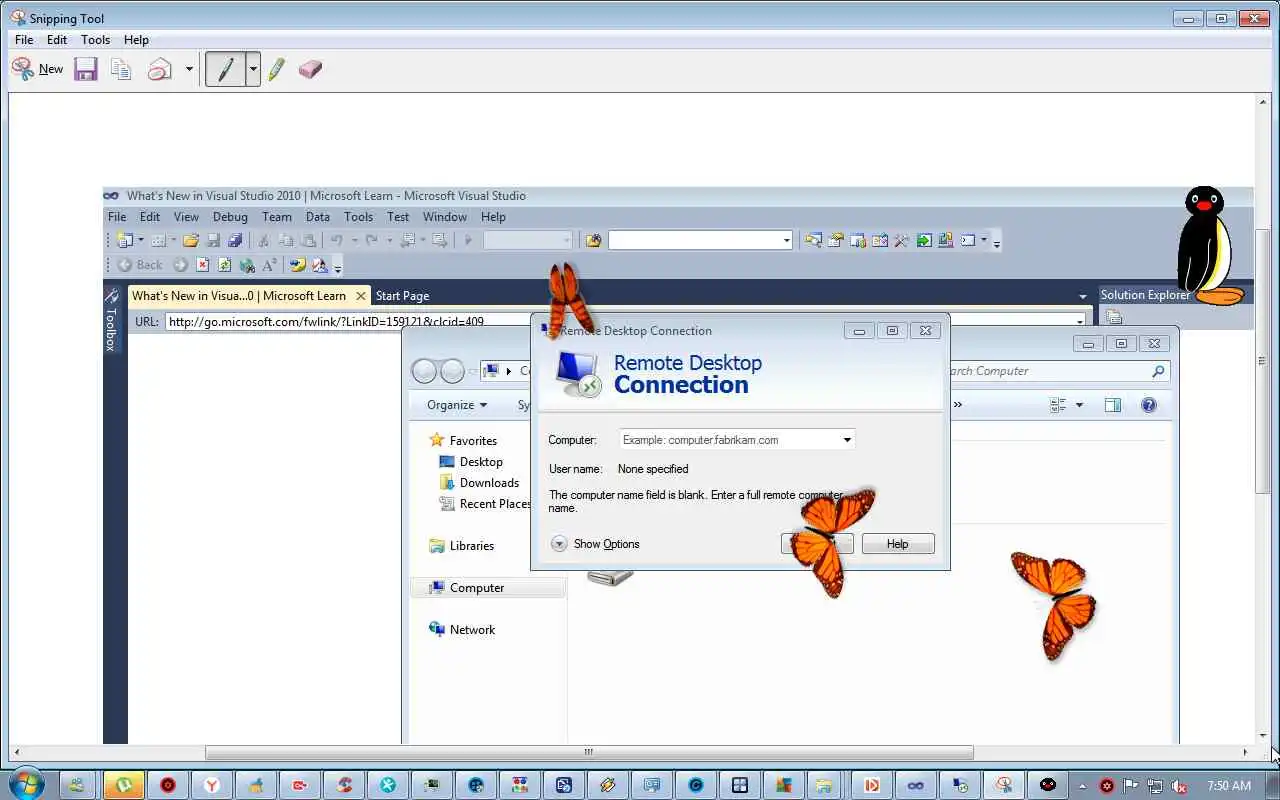The width and height of the screenshot is (1280, 800).
Task: Click the Stop browser icon with red X
Action: click(x=203, y=265)
